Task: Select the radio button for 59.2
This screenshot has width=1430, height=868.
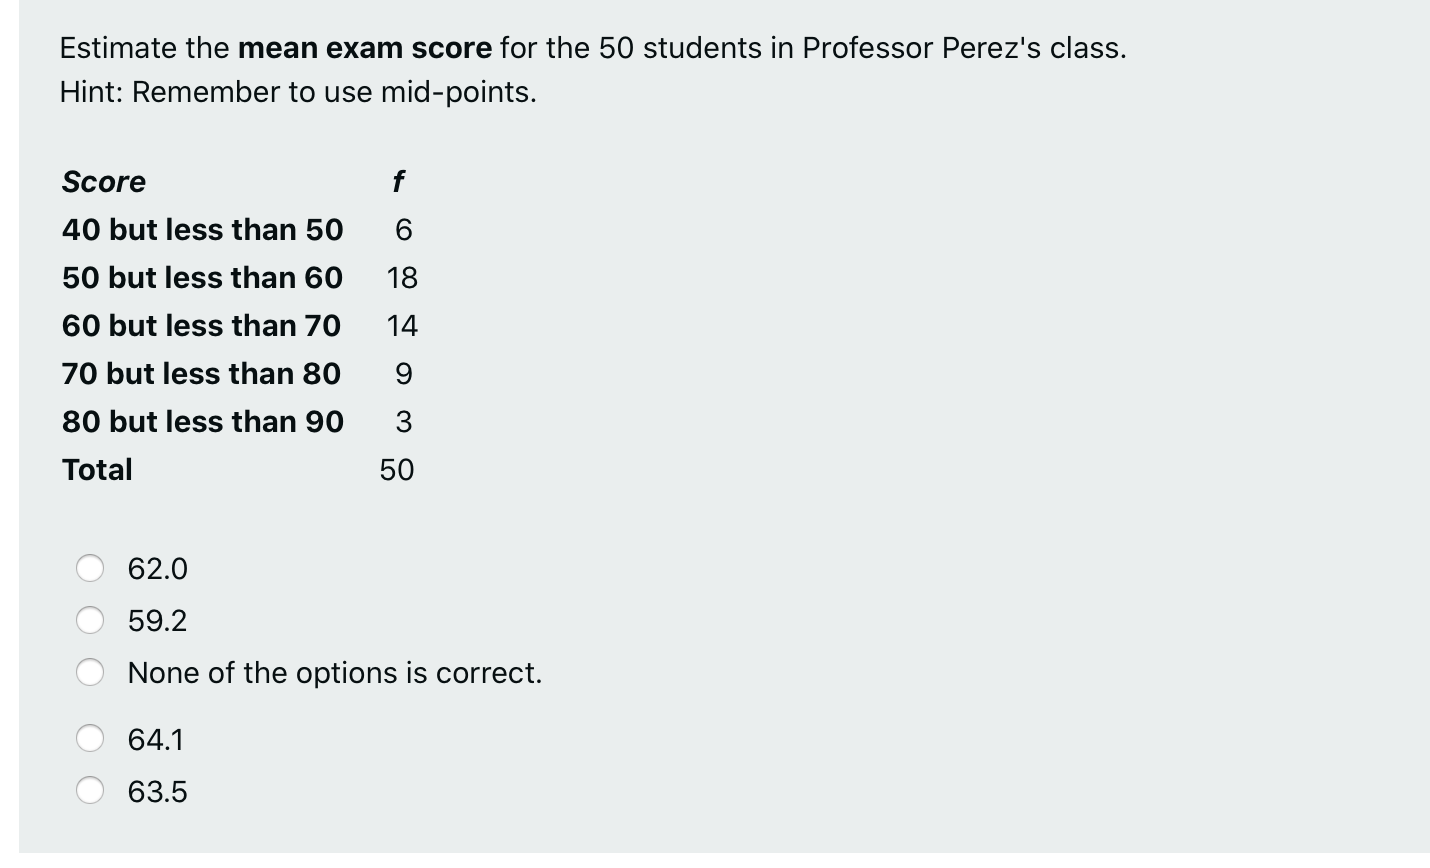Action: point(90,620)
